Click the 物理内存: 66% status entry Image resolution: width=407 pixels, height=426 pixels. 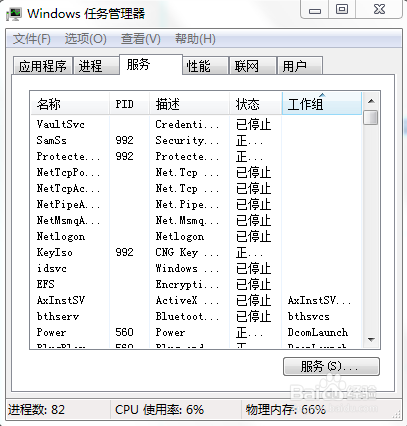pyautogui.click(x=286, y=409)
